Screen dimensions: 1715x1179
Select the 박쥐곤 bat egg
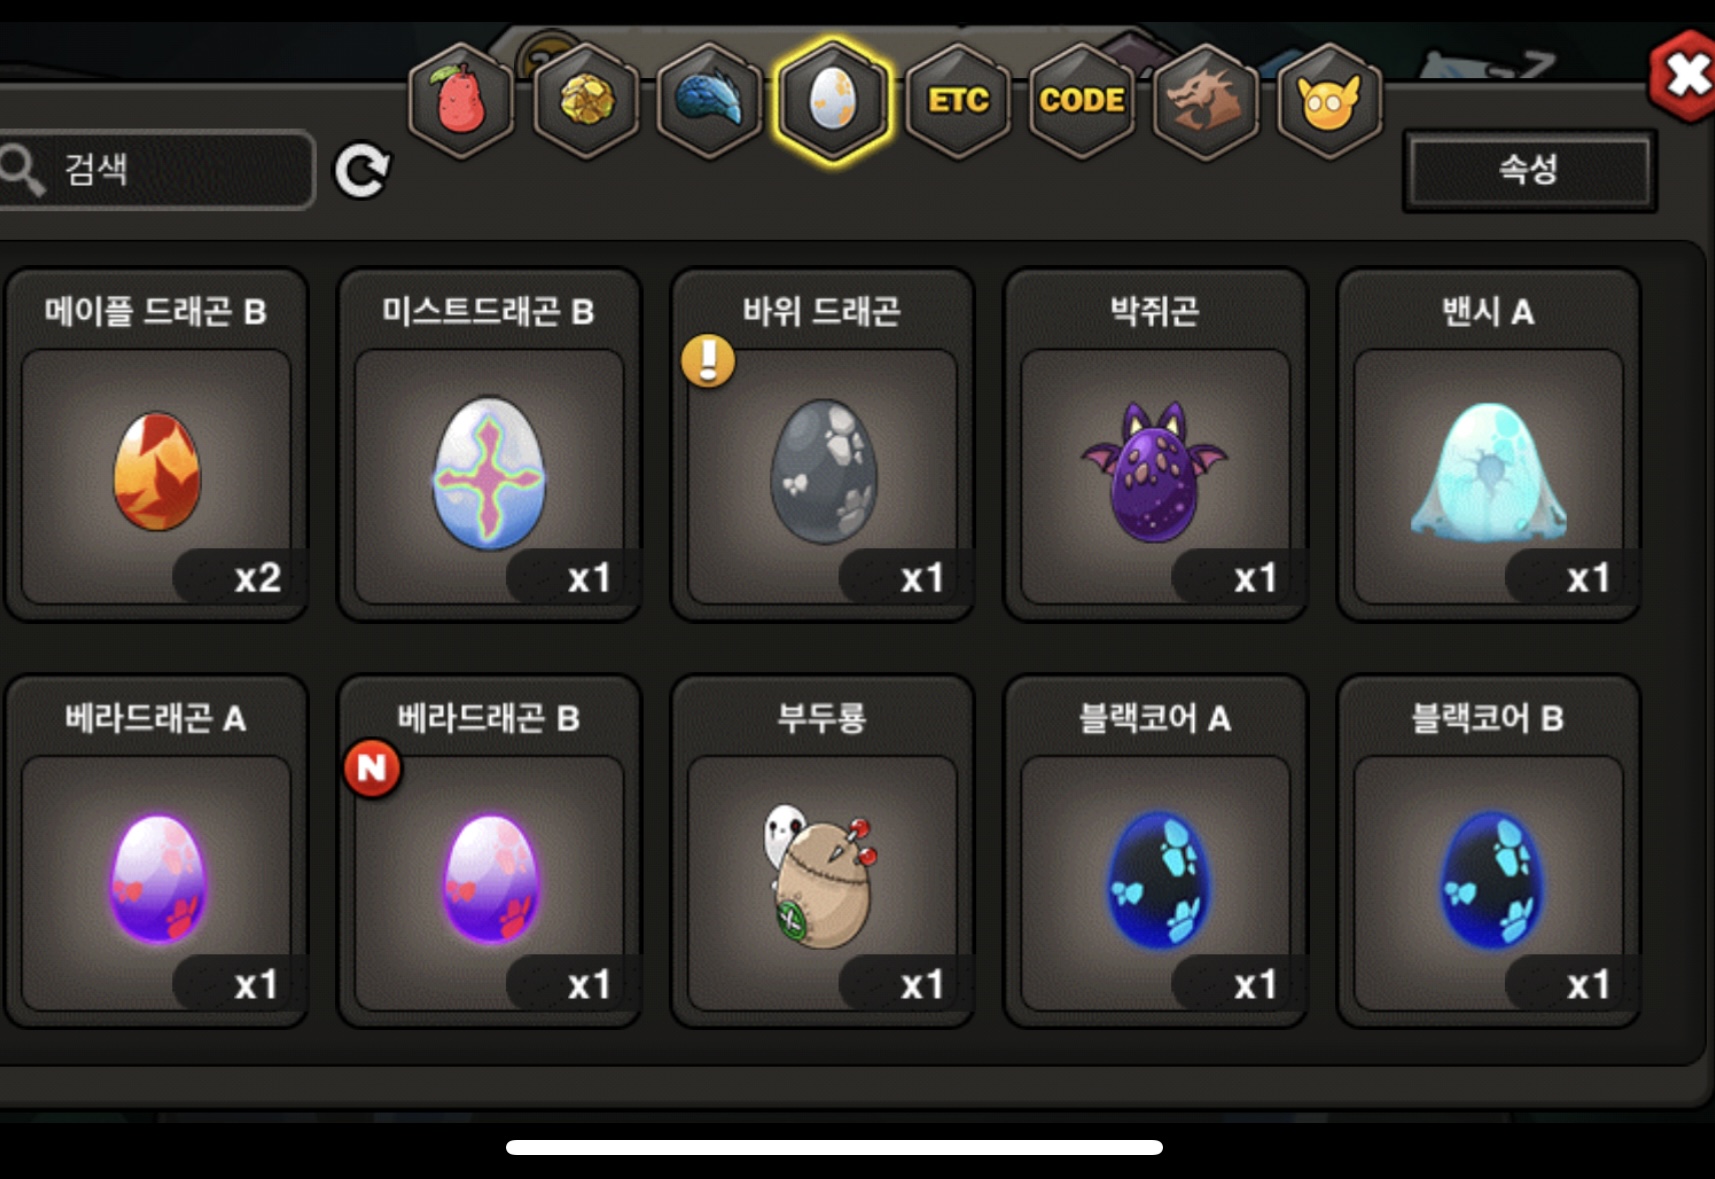click(1155, 445)
